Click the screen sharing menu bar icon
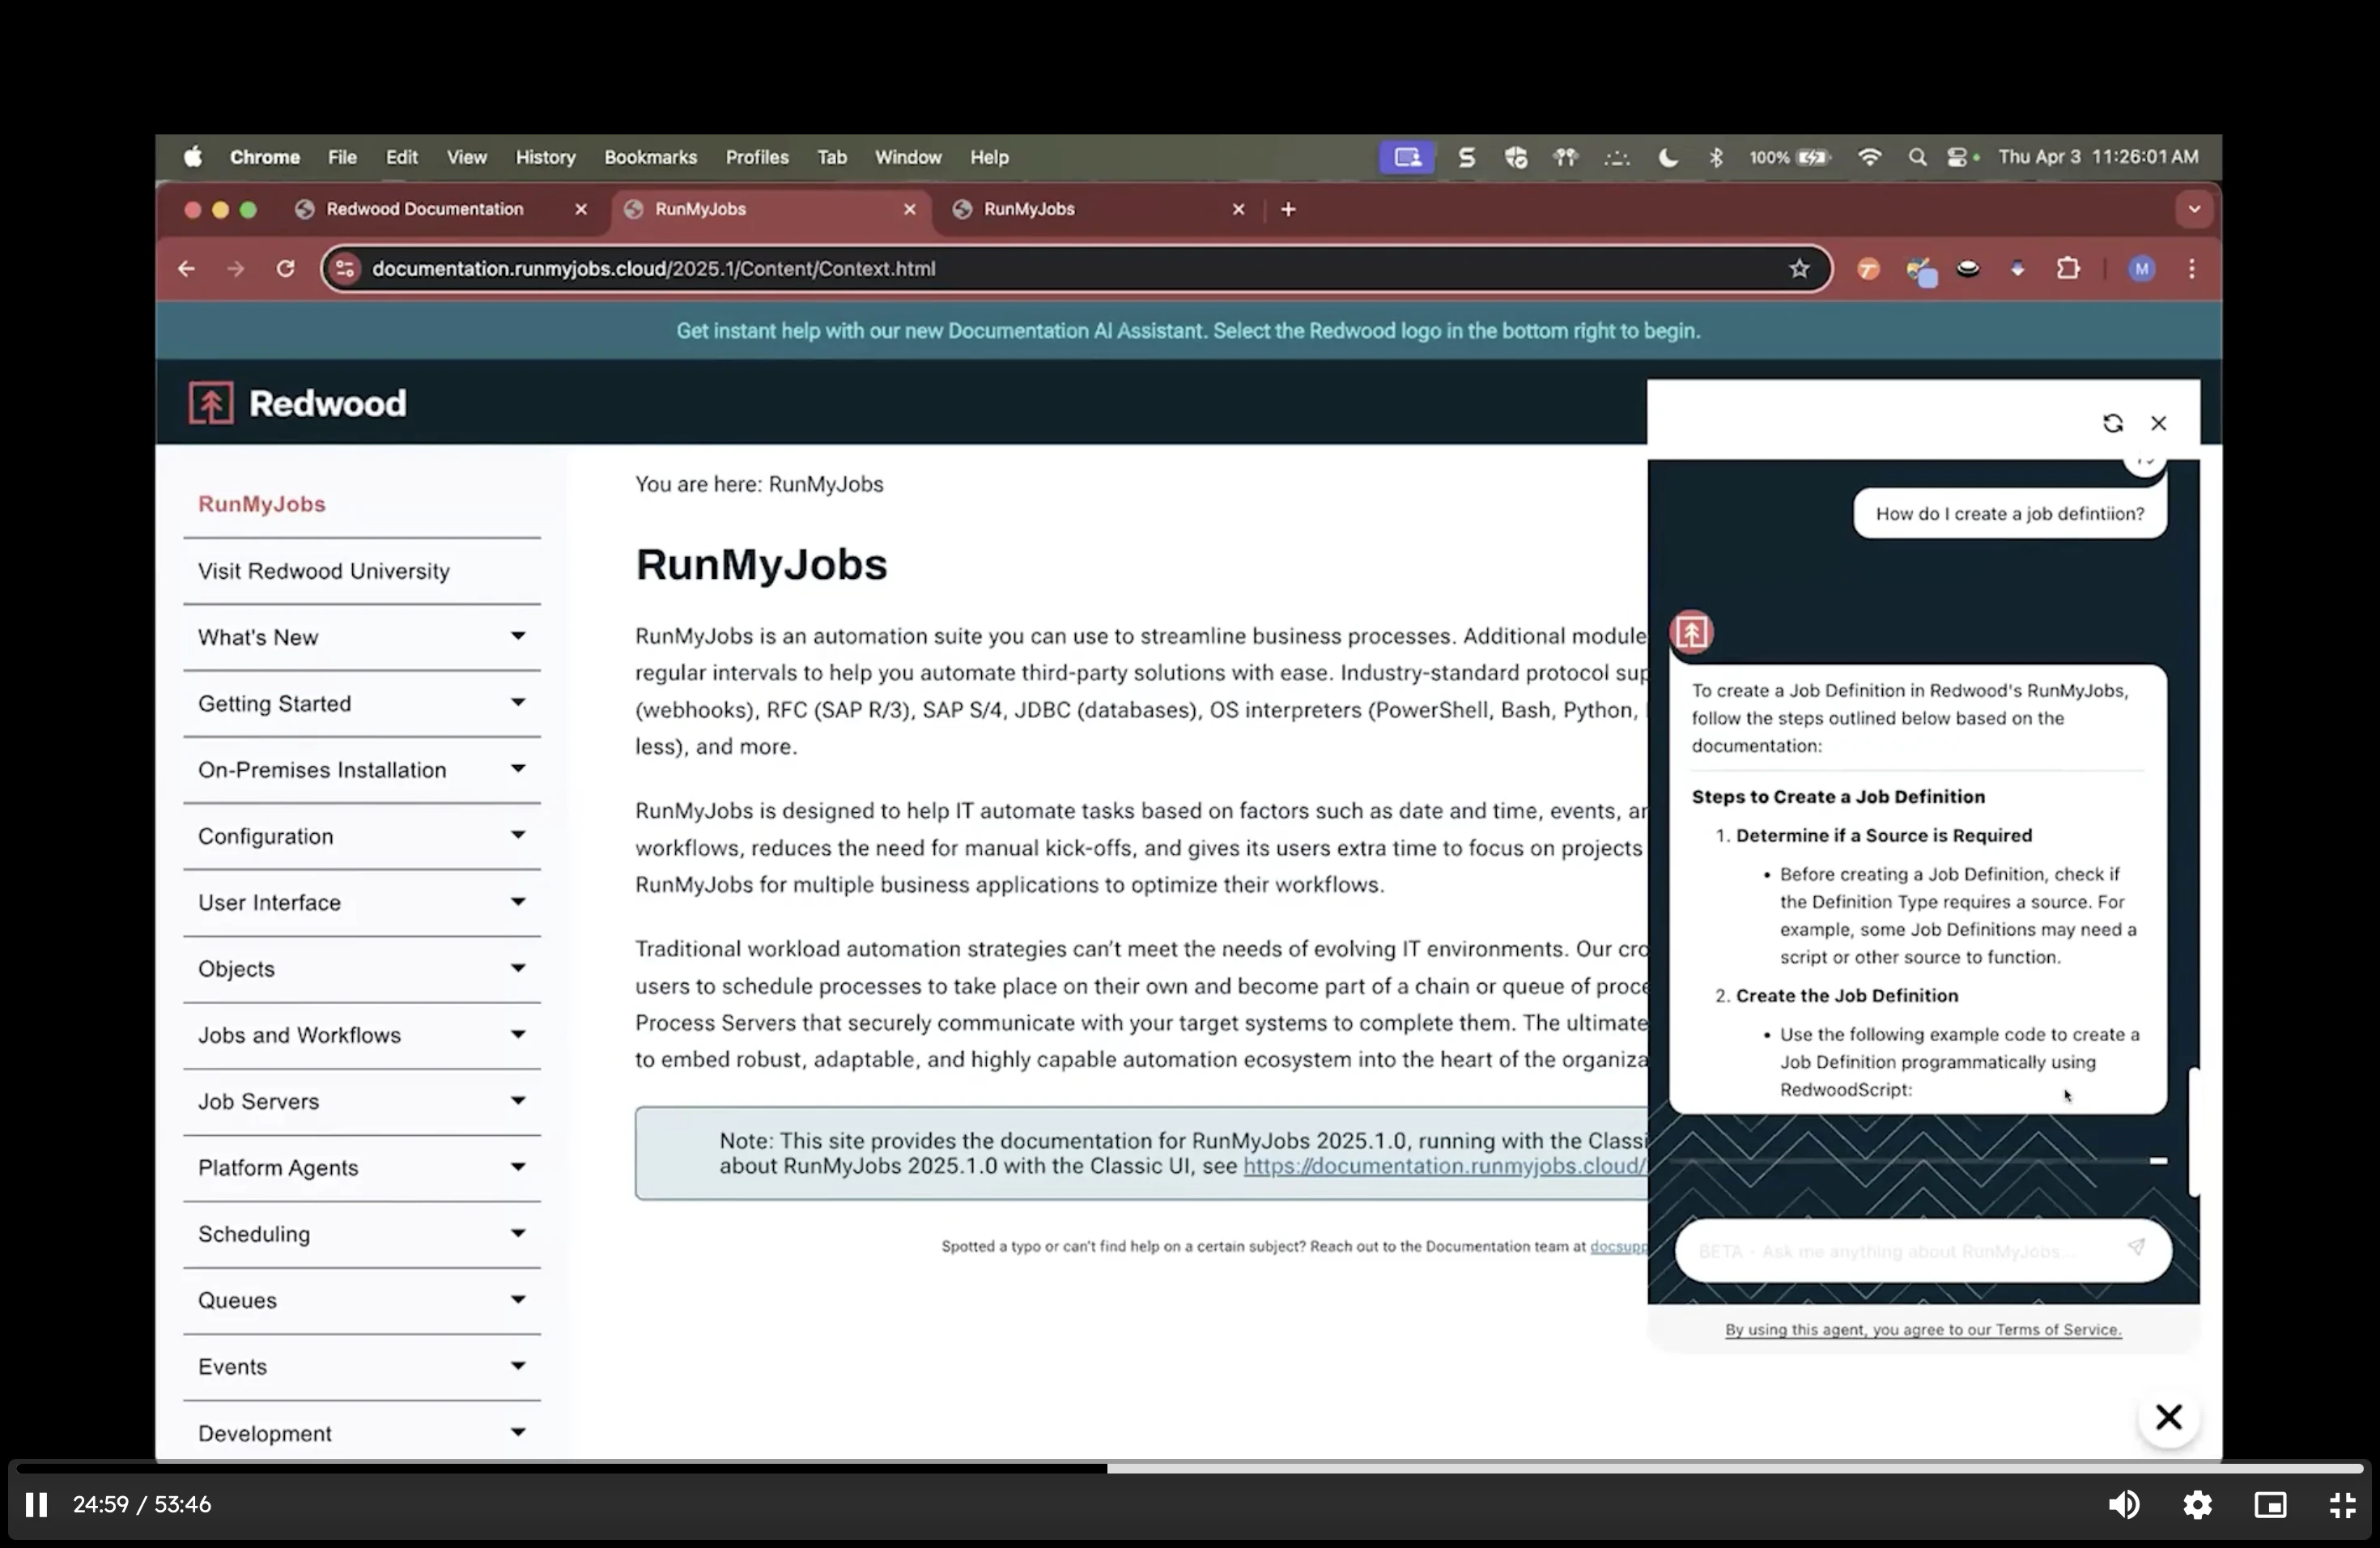 pyautogui.click(x=1407, y=157)
